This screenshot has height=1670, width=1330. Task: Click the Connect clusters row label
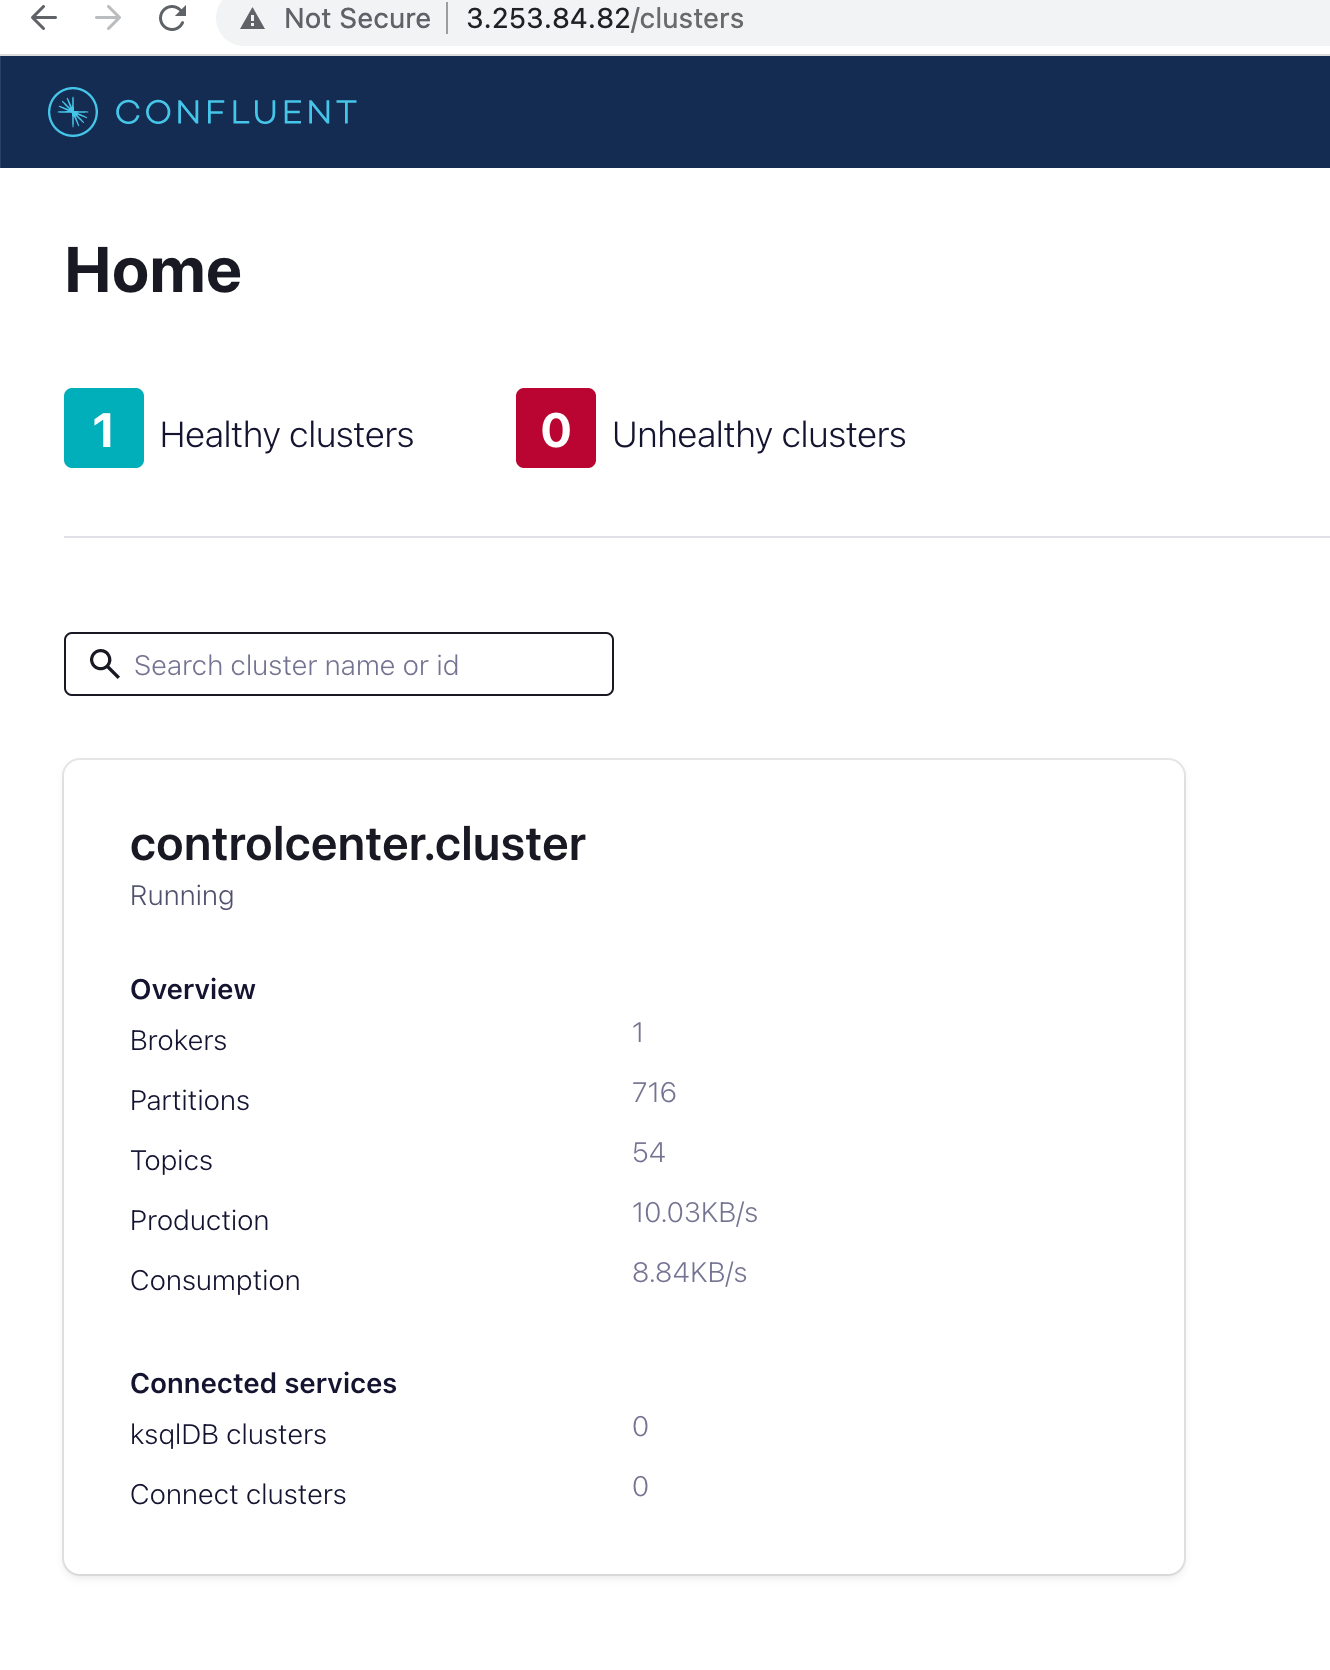[239, 1495]
